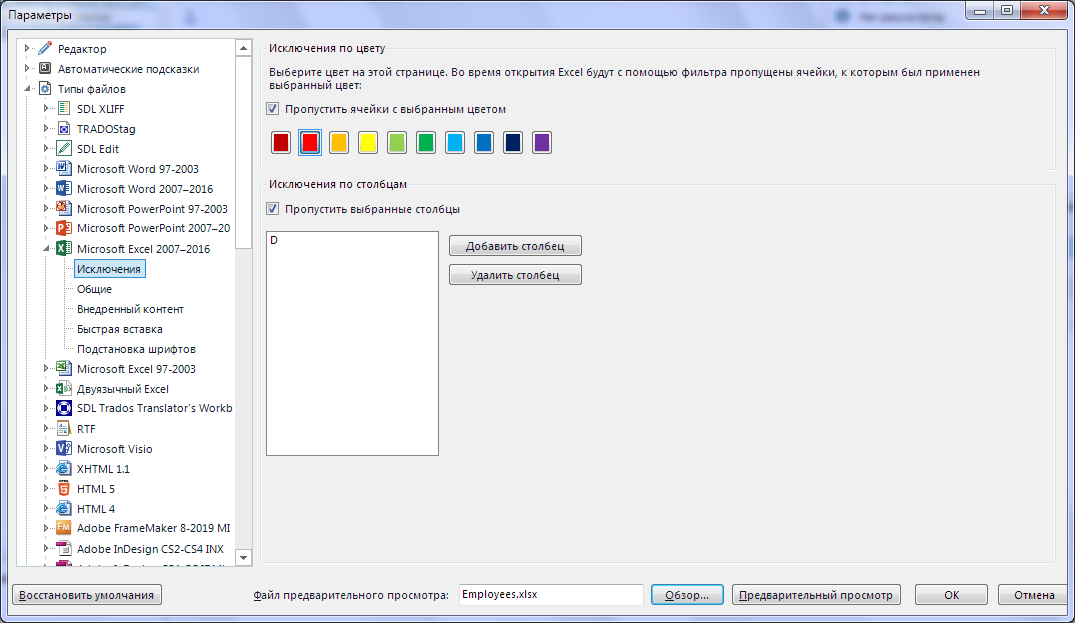Viewport: 1075px width, 623px height.
Task: Select the HTML 5 icon in tree
Action: [64, 489]
